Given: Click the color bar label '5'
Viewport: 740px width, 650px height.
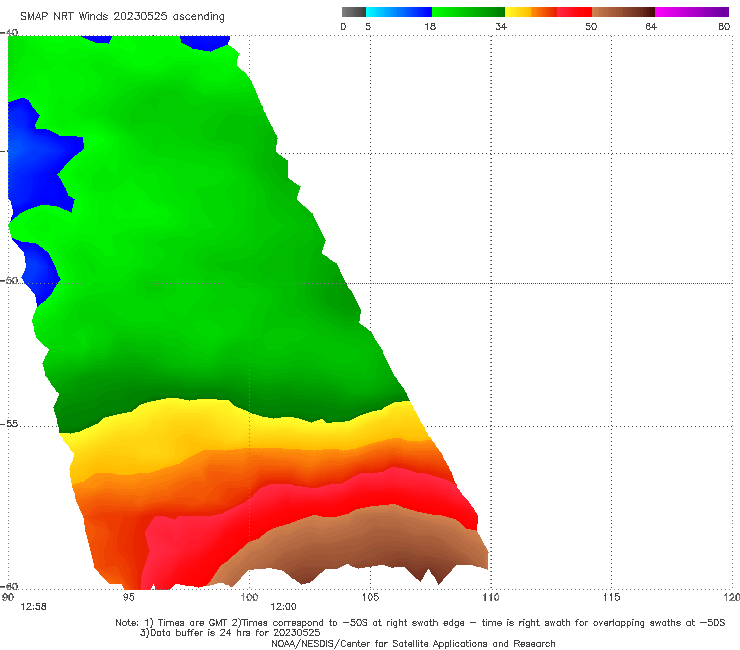Looking at the screenshot, I should pyautogui.click(x=368, y=26).
